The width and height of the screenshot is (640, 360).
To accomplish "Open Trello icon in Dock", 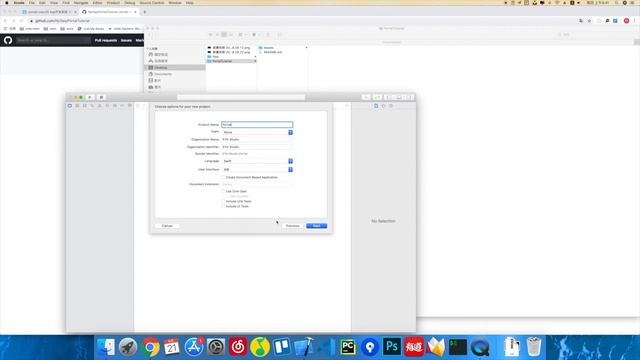I will coord(282,347).
